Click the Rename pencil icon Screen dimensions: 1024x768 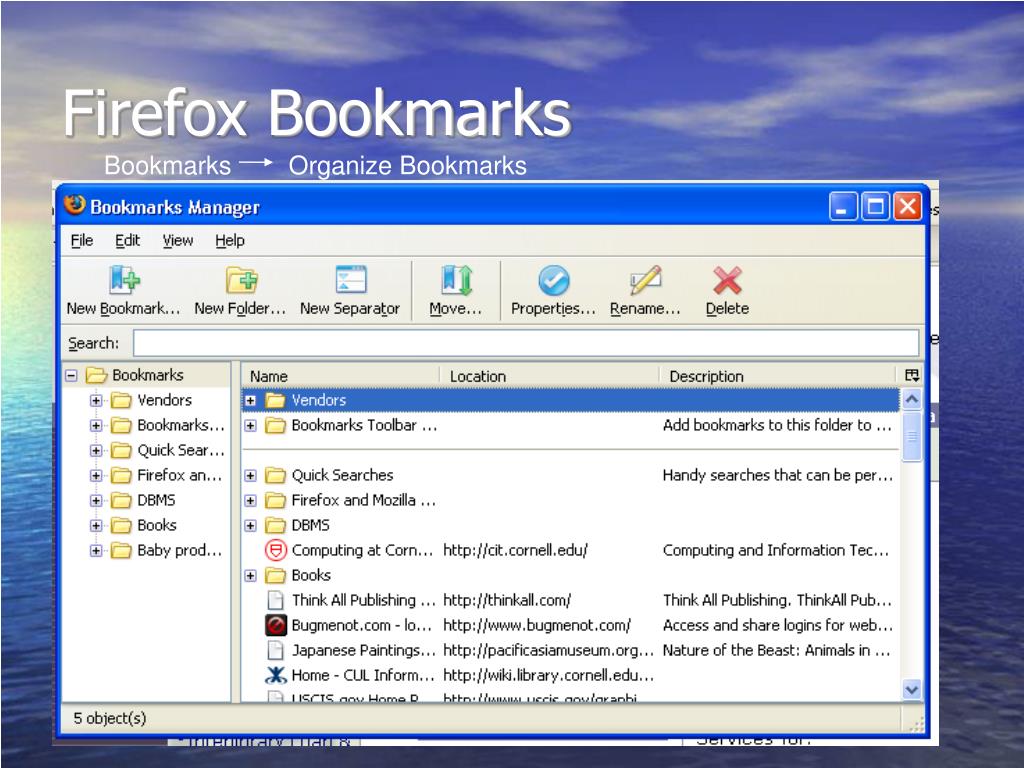point(645,280)
